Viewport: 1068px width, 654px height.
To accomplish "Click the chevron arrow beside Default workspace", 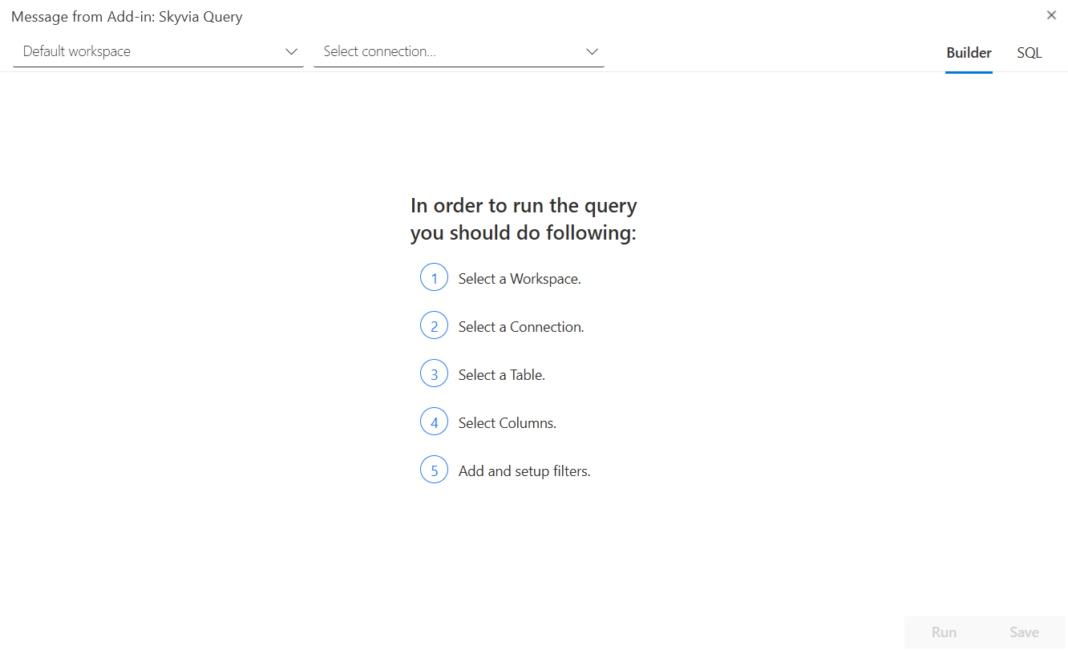I will 291,51.
